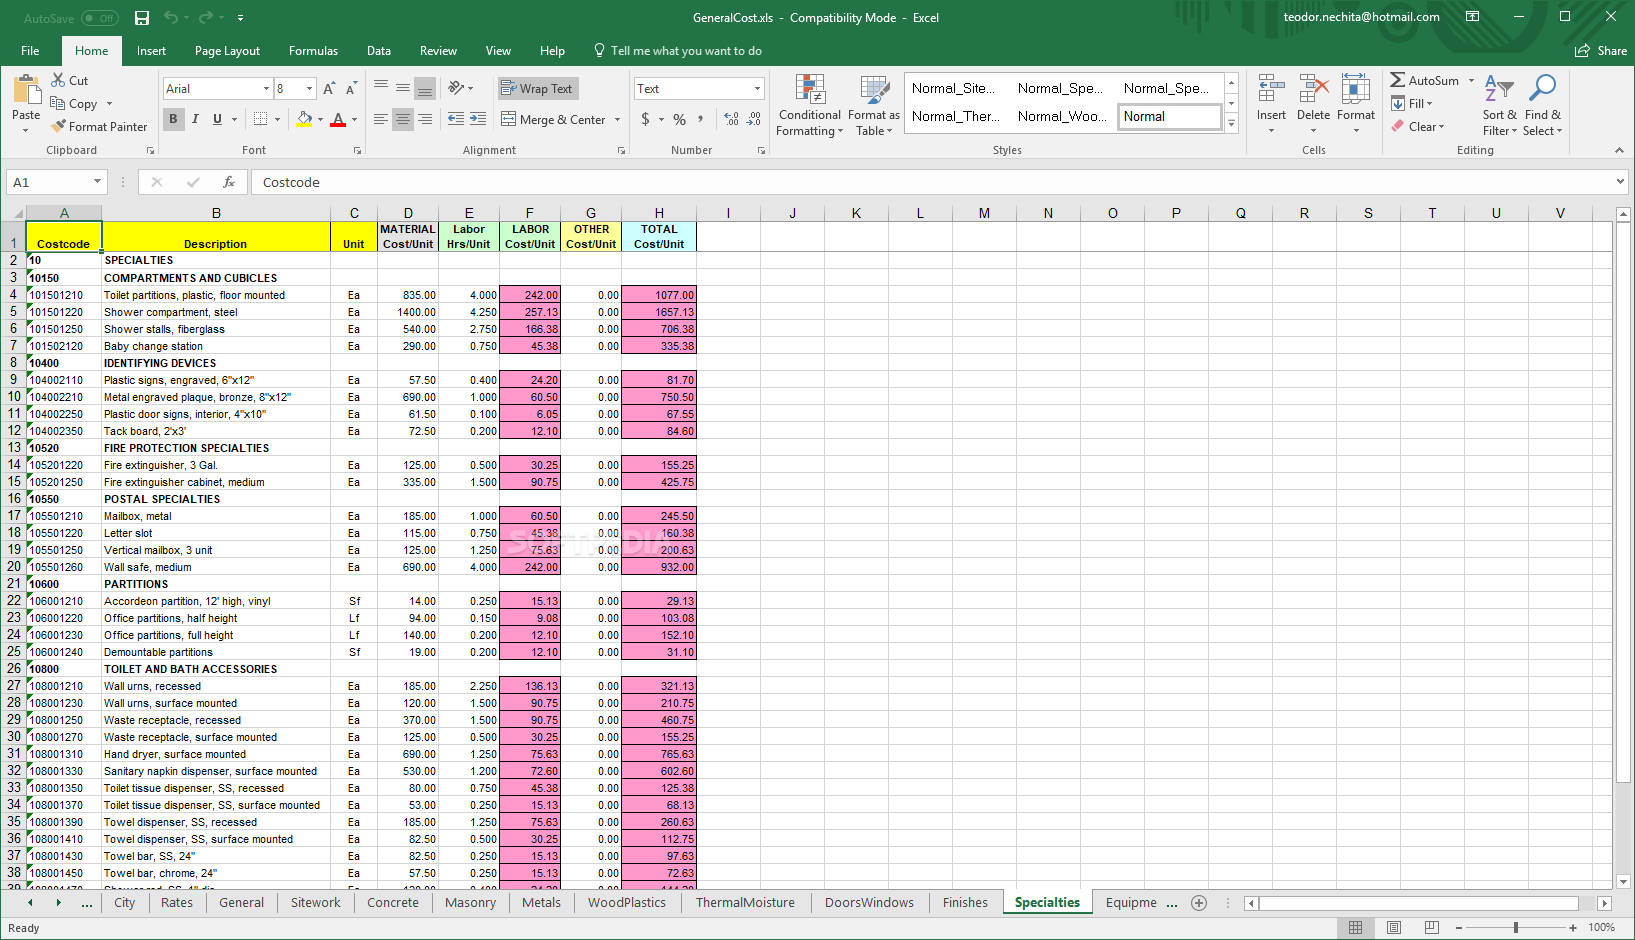
Task: Toggle Wrap Text on
Action: tap(538, 89)
